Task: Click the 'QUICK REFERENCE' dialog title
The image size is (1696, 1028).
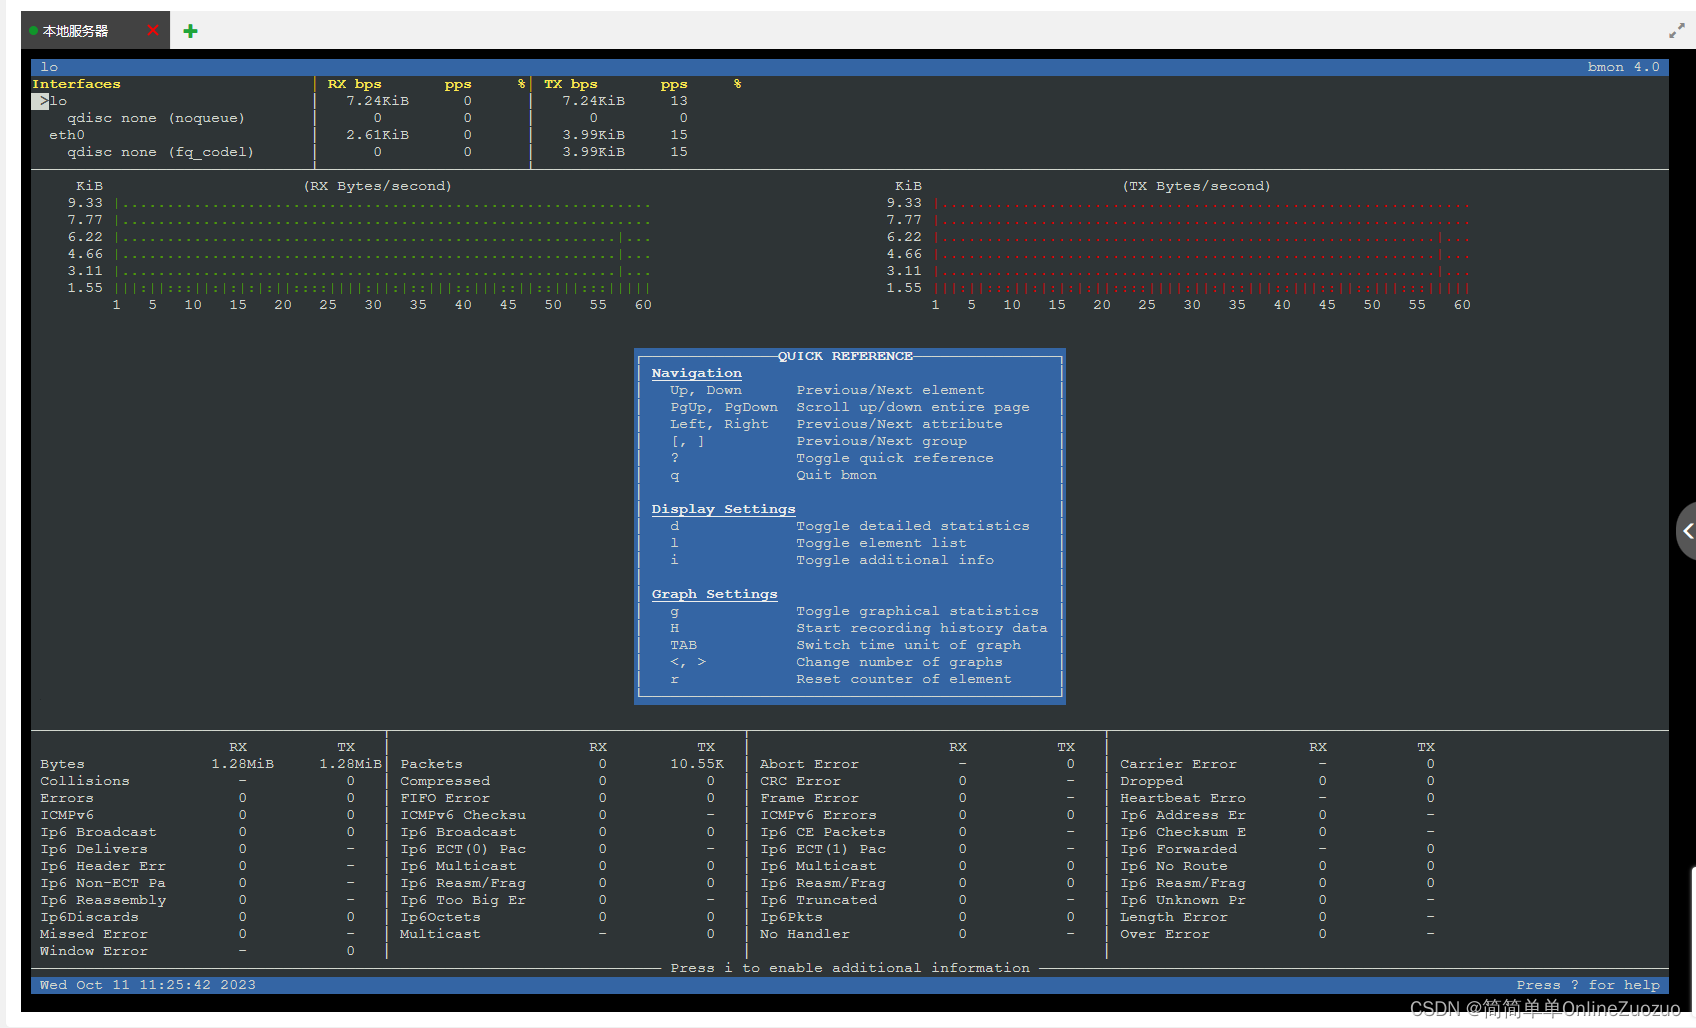Action: click(x=845, y=356)
